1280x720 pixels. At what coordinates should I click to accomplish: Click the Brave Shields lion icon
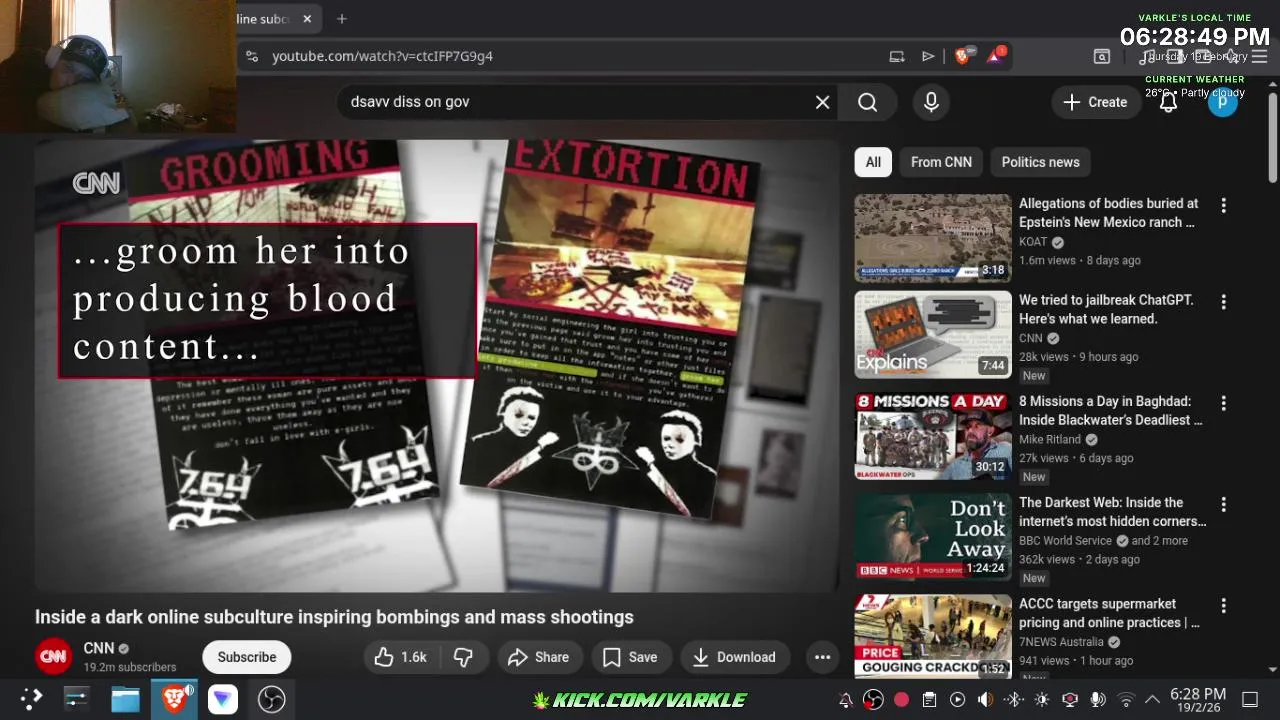tap(962, 56)
